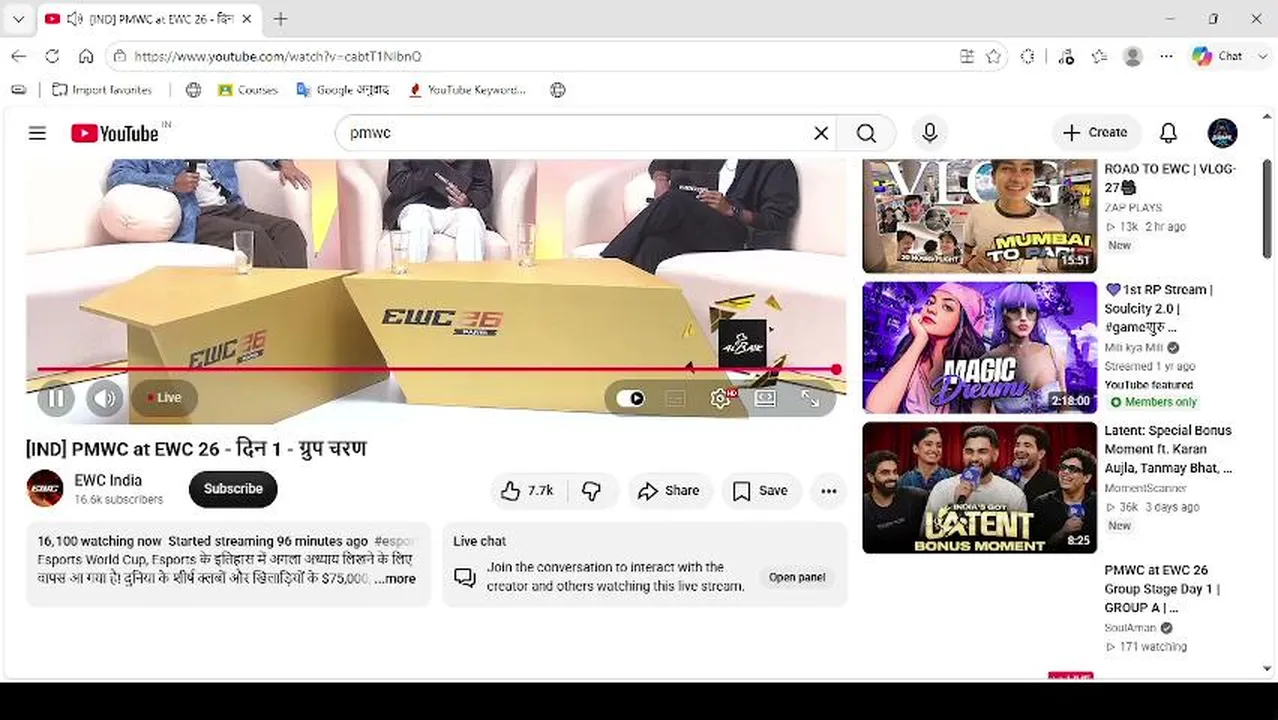Screen dimensions: 1278x720
Task: Enter fullscreen mode on the video
Action: [810, 399]
